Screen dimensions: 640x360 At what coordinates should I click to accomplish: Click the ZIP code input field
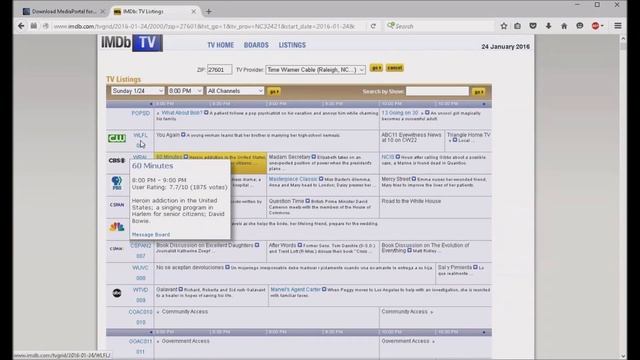[x=220, y=70]
